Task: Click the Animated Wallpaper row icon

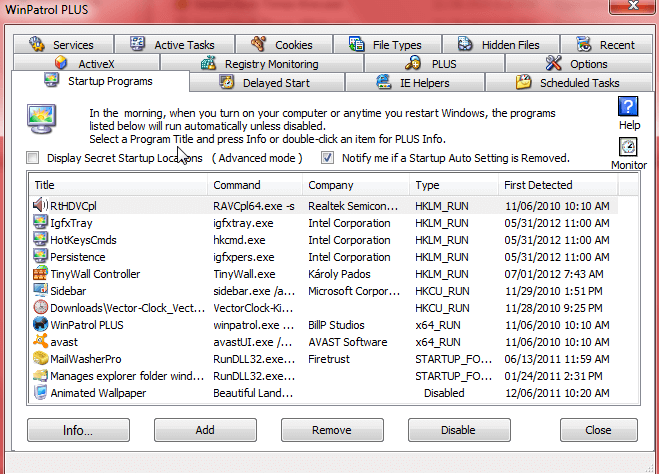Action: pos(40,392)
